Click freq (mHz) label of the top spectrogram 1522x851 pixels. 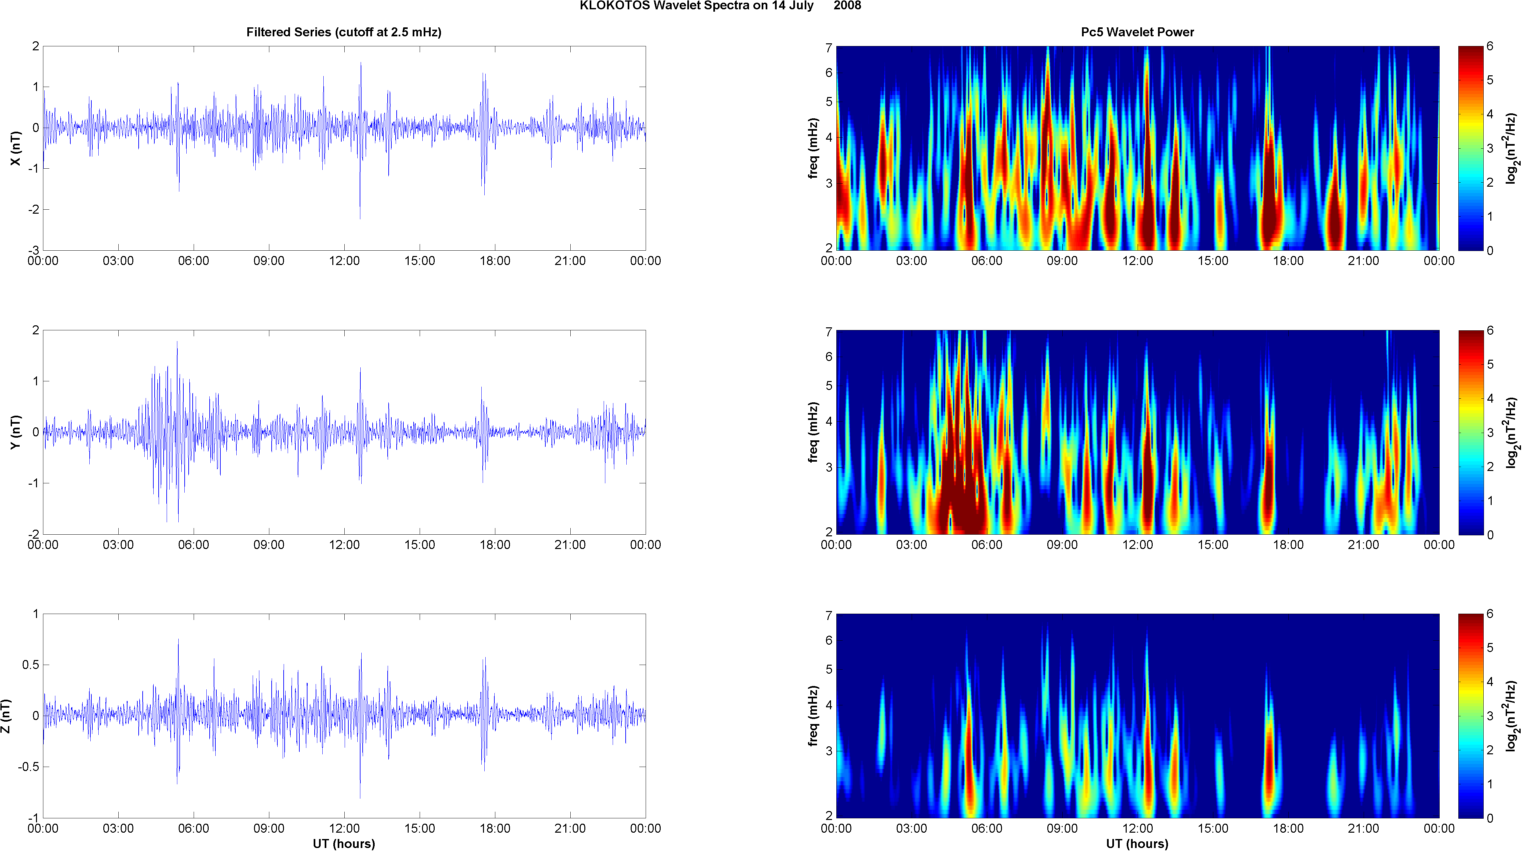point(813,148)
